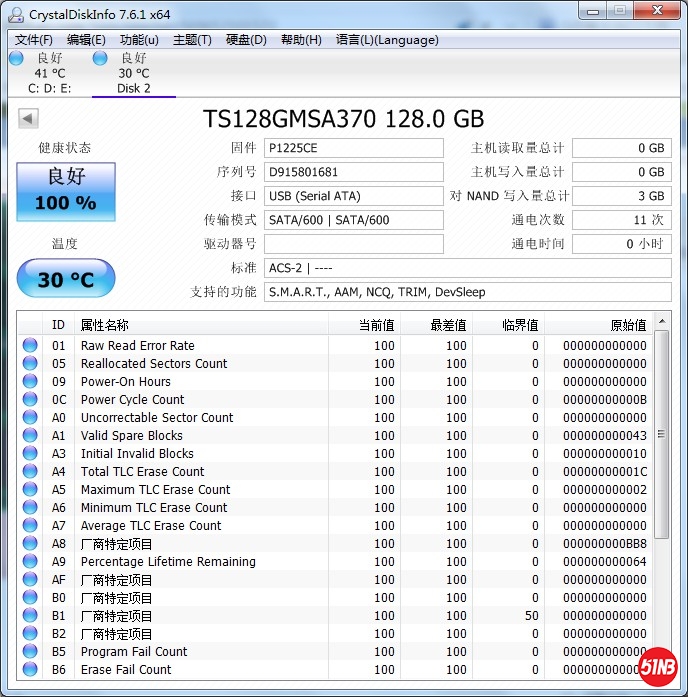Open the 语言(L)(Language) menu
Viewport: 688px width, 697px height.
pos(387,40)
